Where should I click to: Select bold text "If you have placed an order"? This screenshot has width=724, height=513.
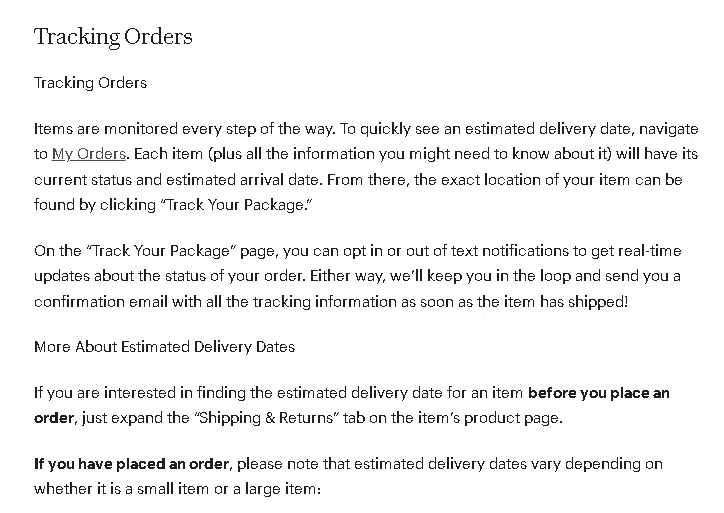[x=132, y=464]
